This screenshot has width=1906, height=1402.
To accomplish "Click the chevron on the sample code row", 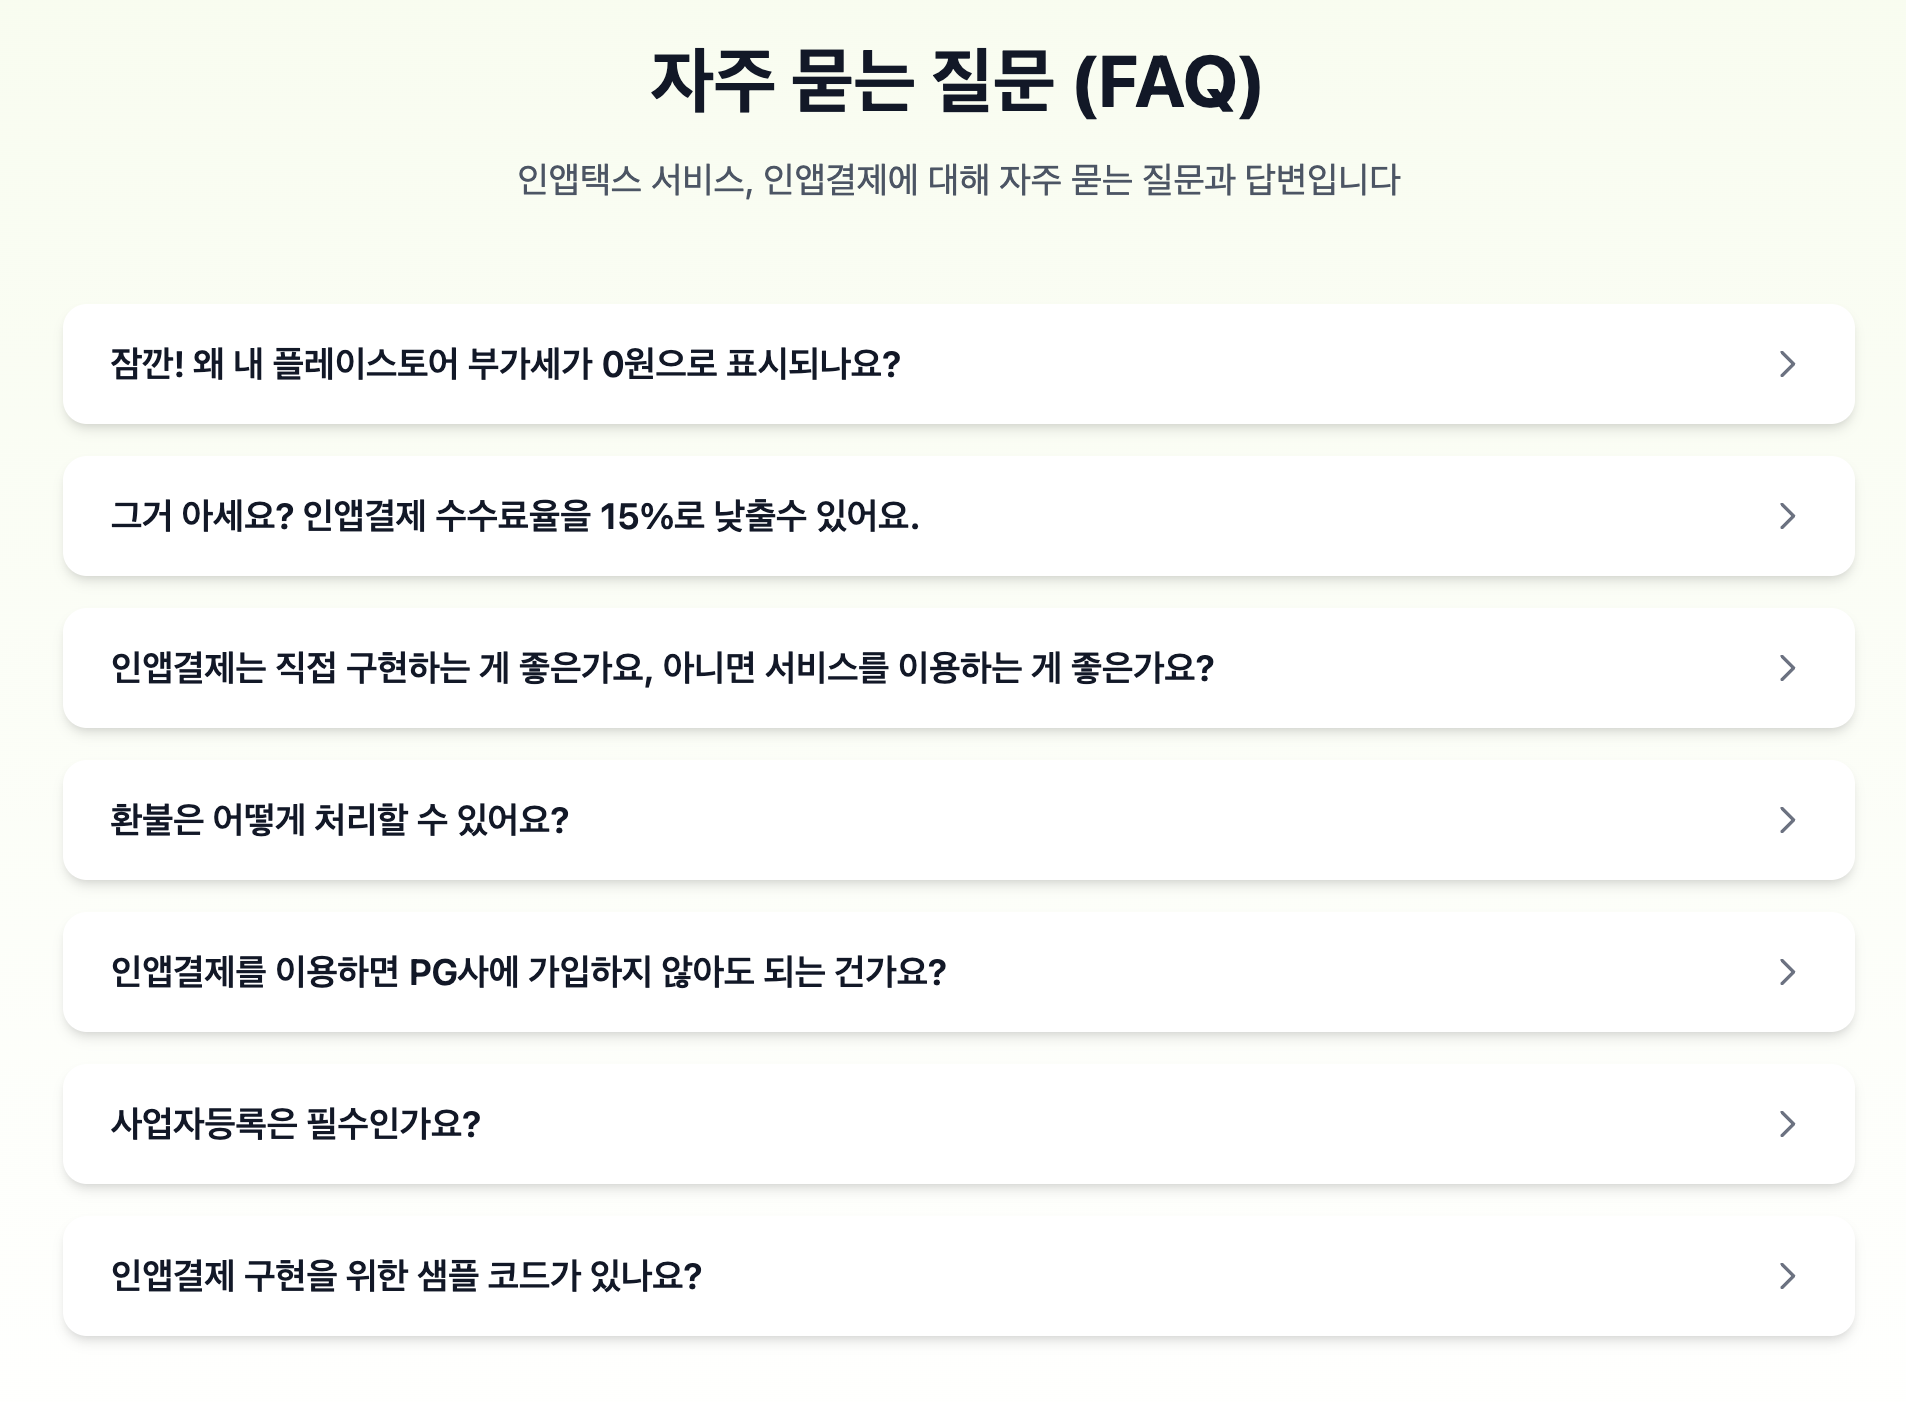I will click(x=1788, y=1277).
